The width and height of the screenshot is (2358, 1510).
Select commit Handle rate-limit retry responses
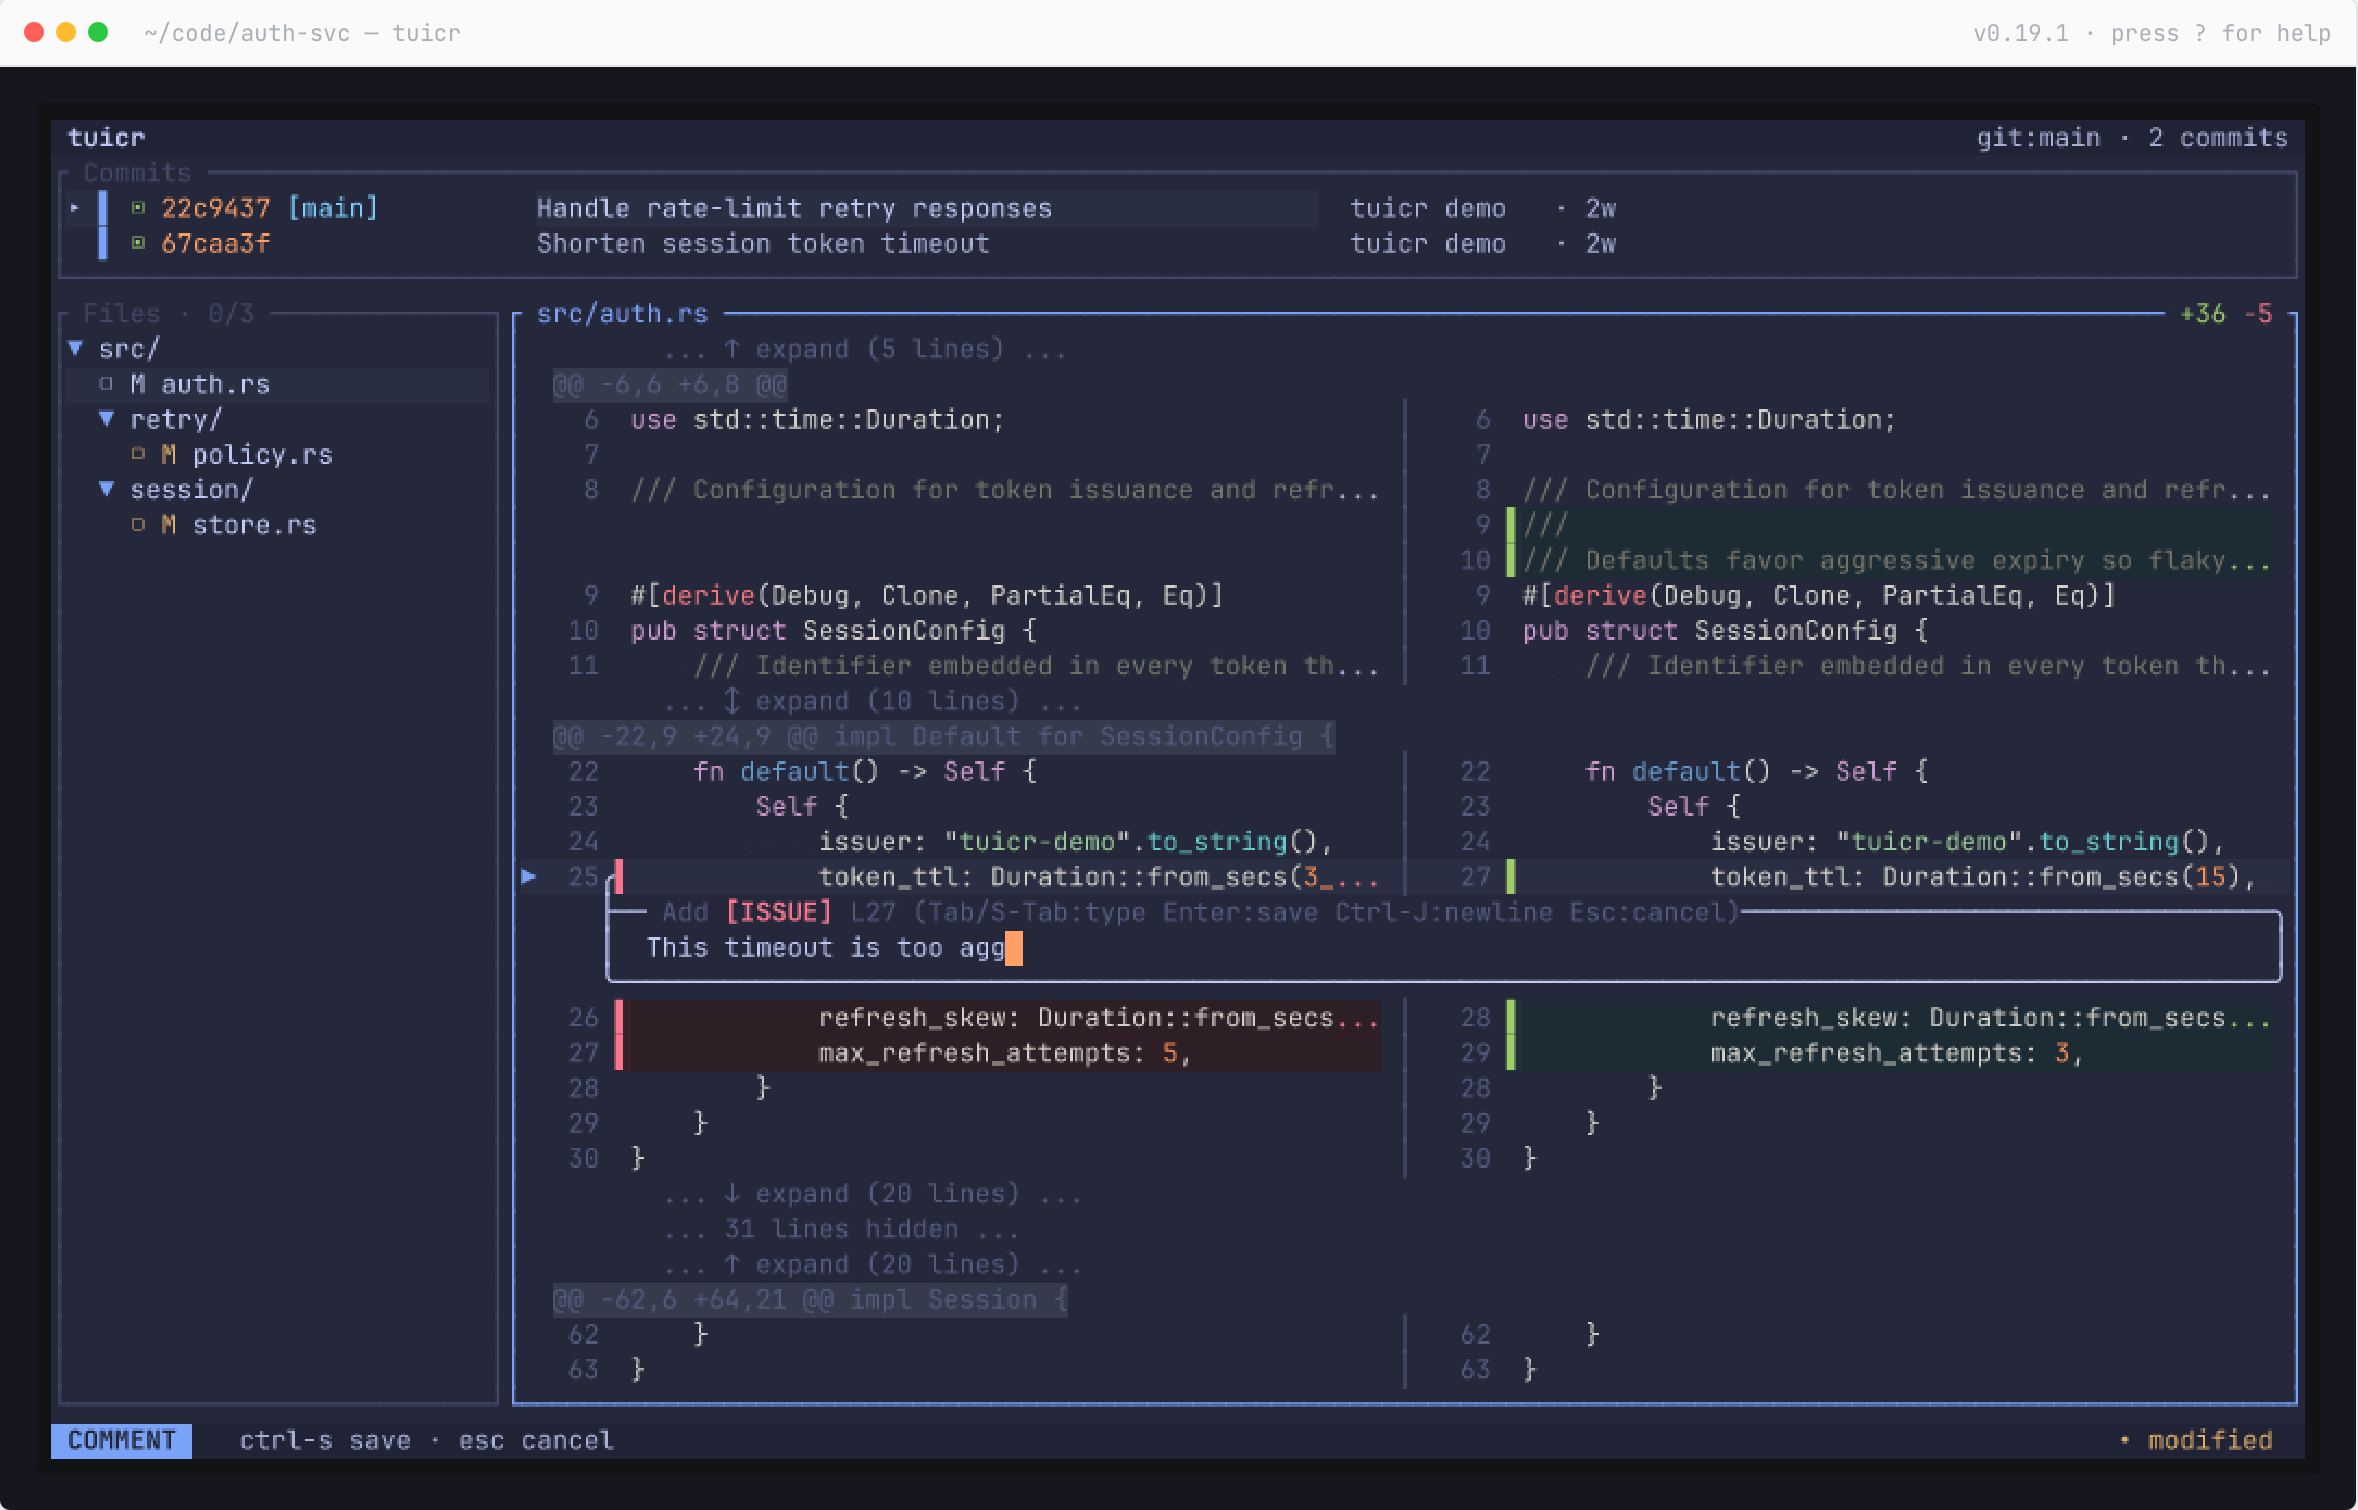794,208
